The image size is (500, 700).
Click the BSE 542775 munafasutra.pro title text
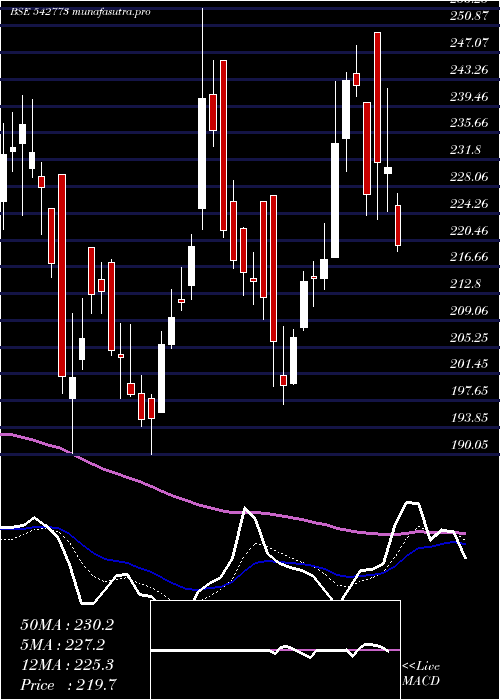[x=80, y=12]
